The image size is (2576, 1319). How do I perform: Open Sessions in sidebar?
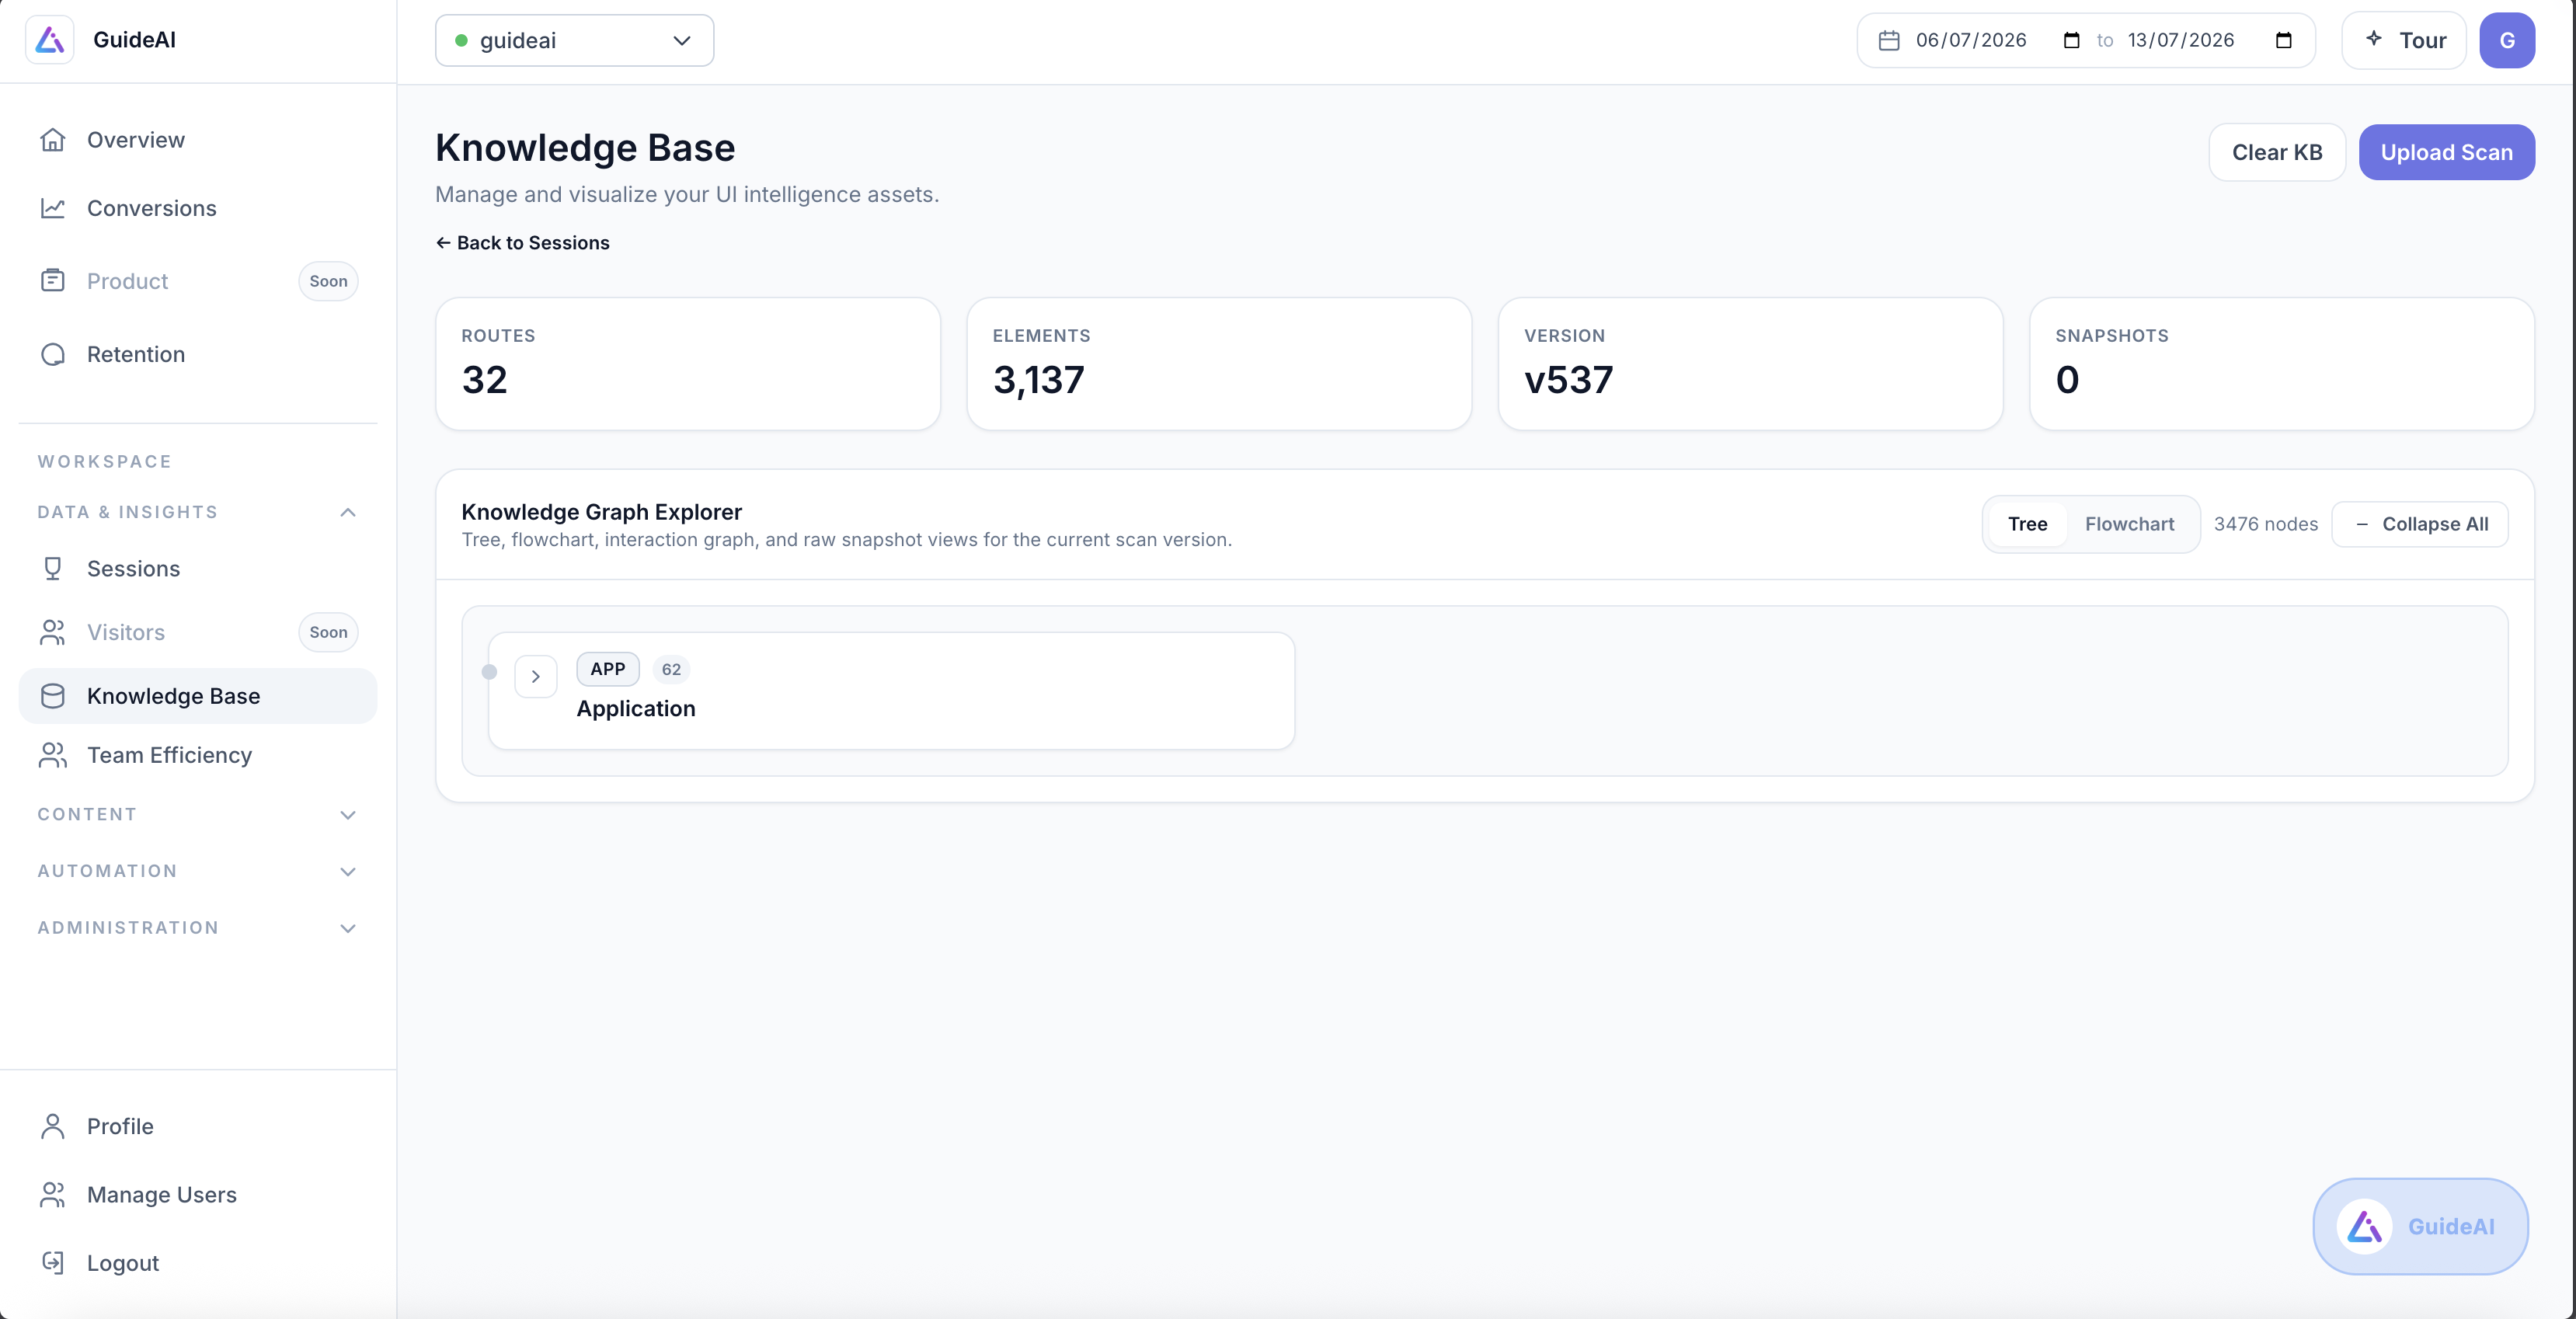point(198,568)
